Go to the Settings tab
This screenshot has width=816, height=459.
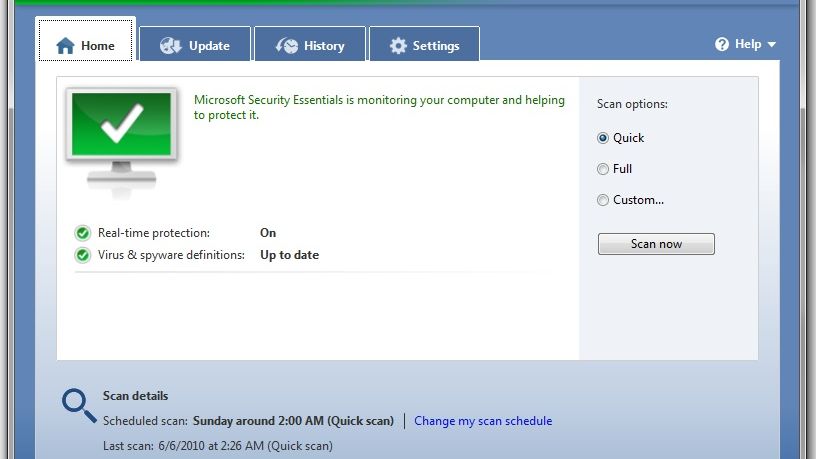424,46
